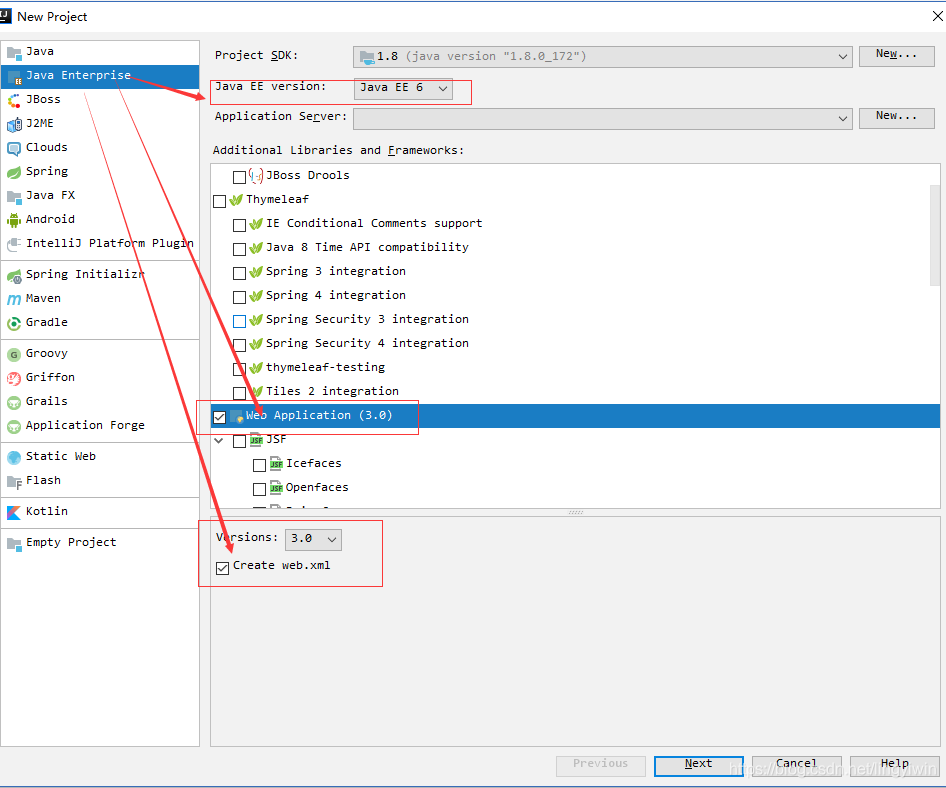Select the Grails icon
The image size is (946, 788).
pos(14,402)
